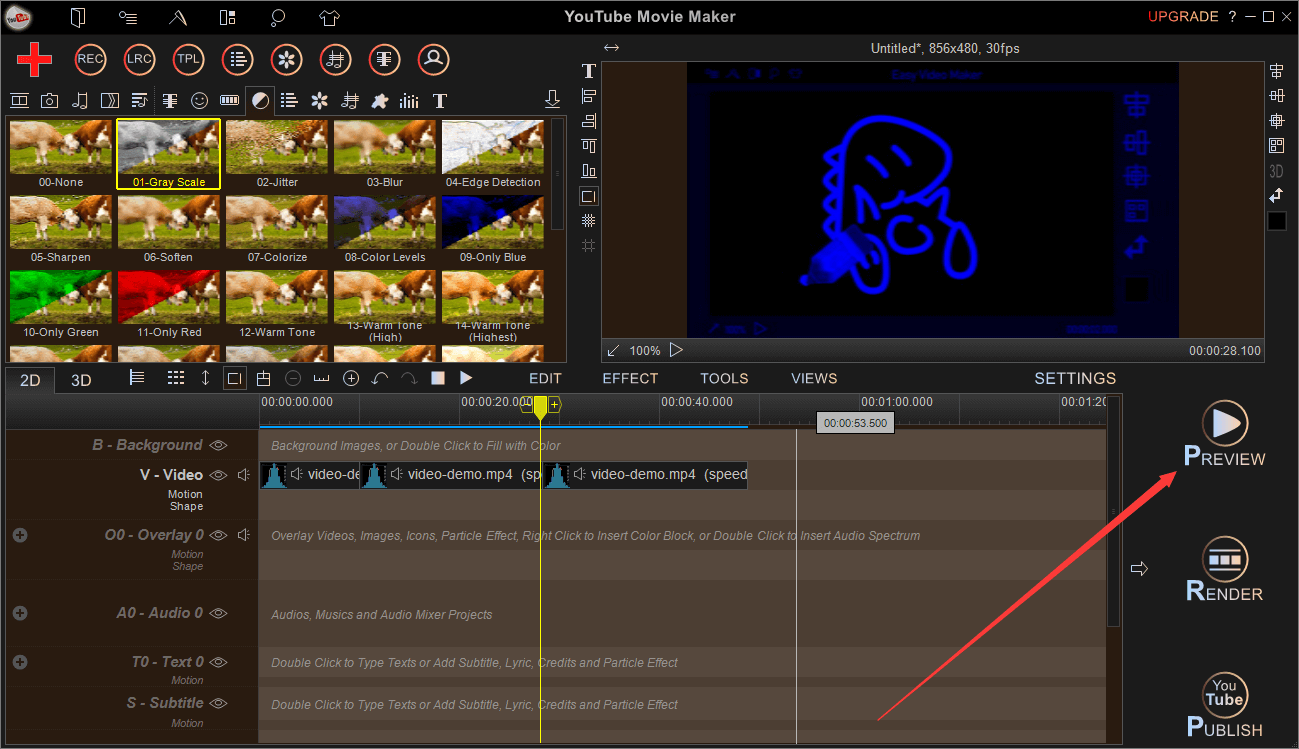Click the UPGRADE link
Screen dimensions: 1299x749
click(x=1183, y=16)
